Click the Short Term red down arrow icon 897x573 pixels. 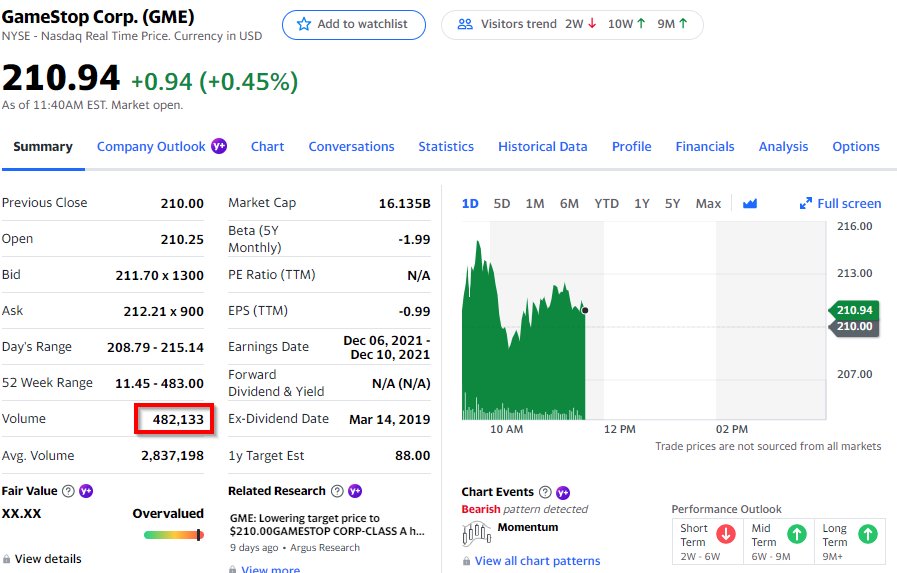tap(726, 534)
